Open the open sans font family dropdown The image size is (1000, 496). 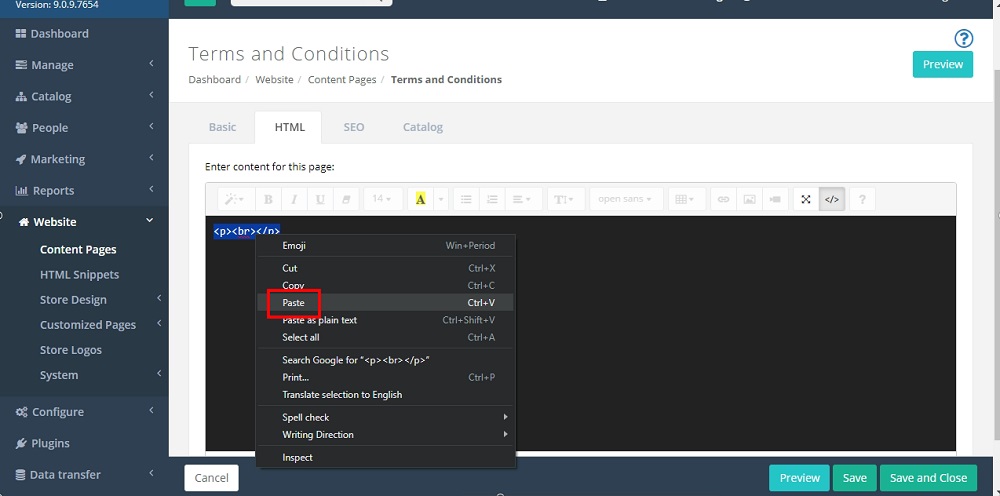tap(626, 199)
